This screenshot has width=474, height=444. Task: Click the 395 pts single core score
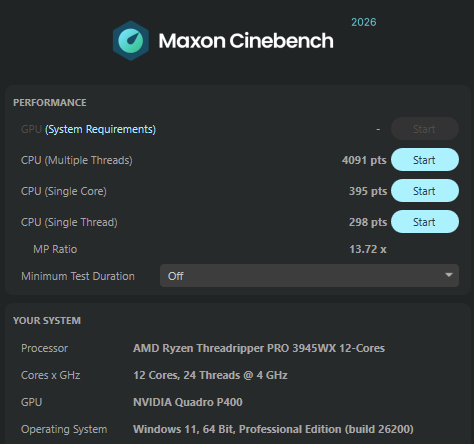368,191
